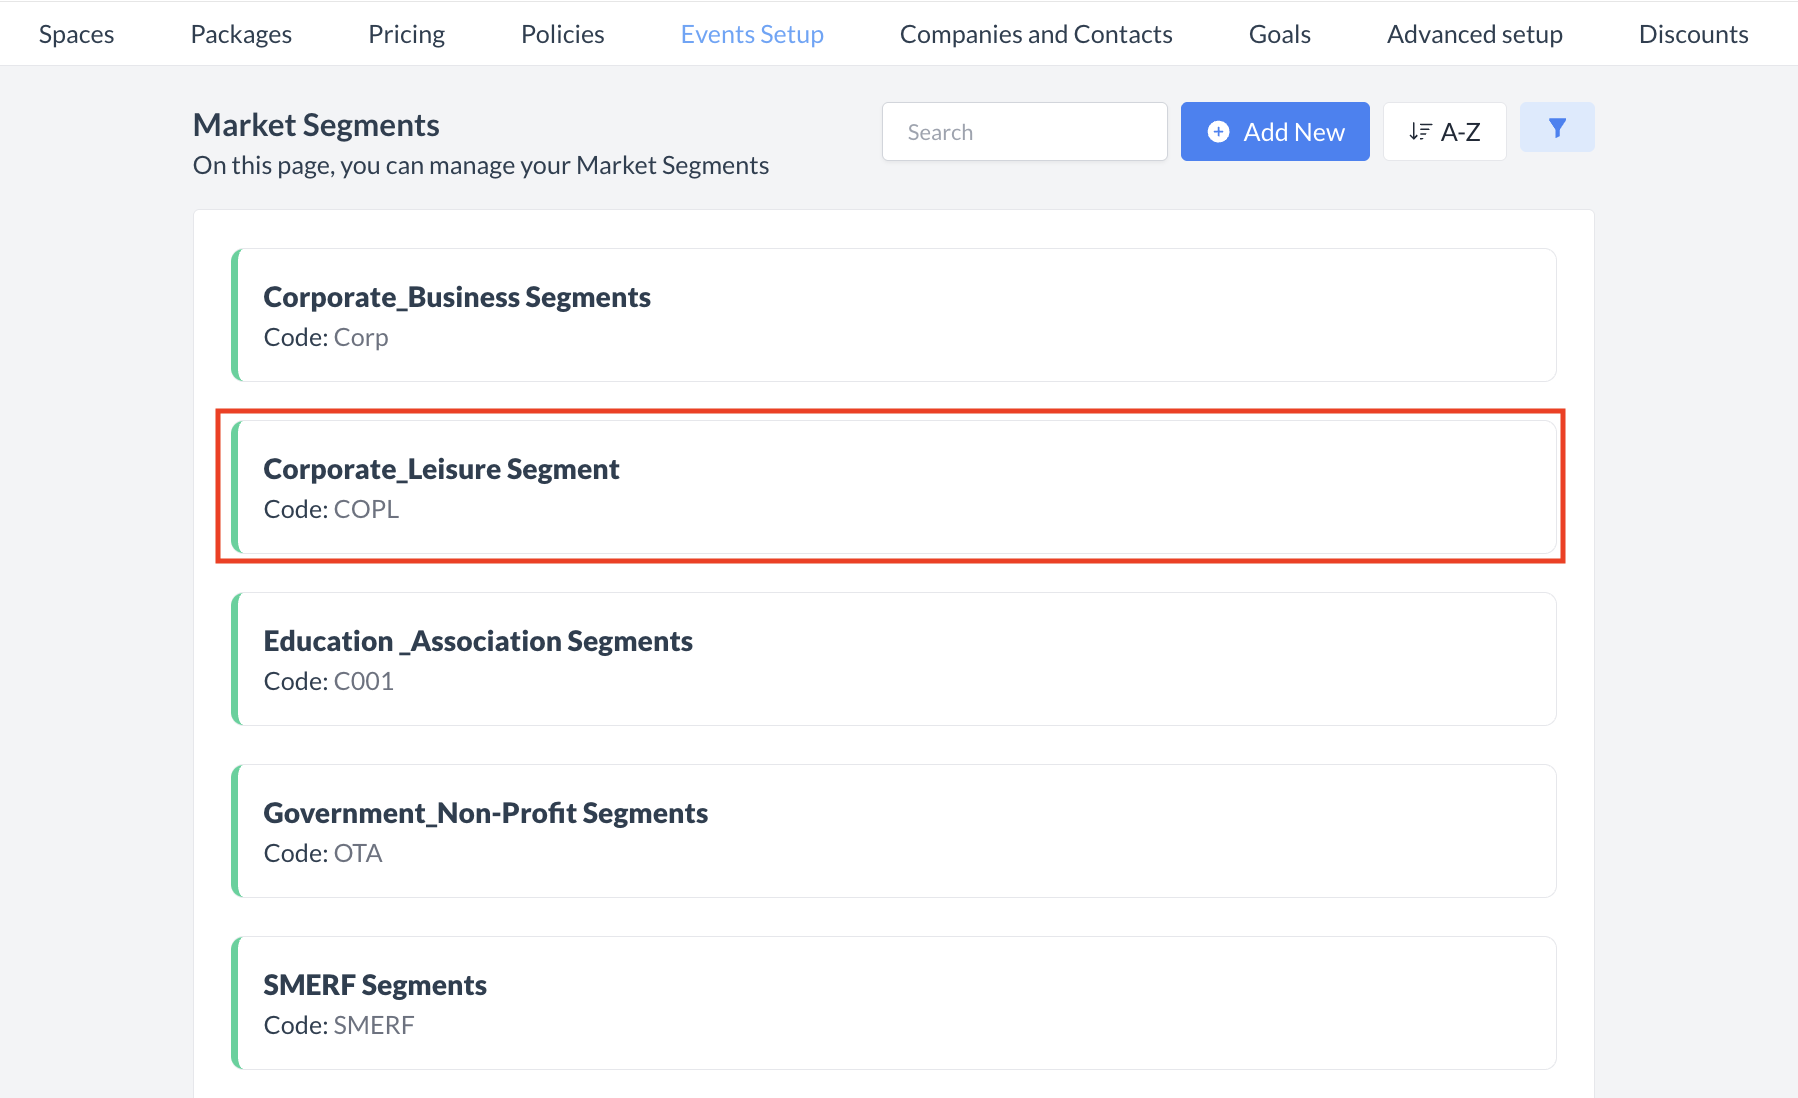Click the sort arrow icon beside A-Z
The height and width of the screenshot is (1098, 1798).
click(x=1419, y=132)
